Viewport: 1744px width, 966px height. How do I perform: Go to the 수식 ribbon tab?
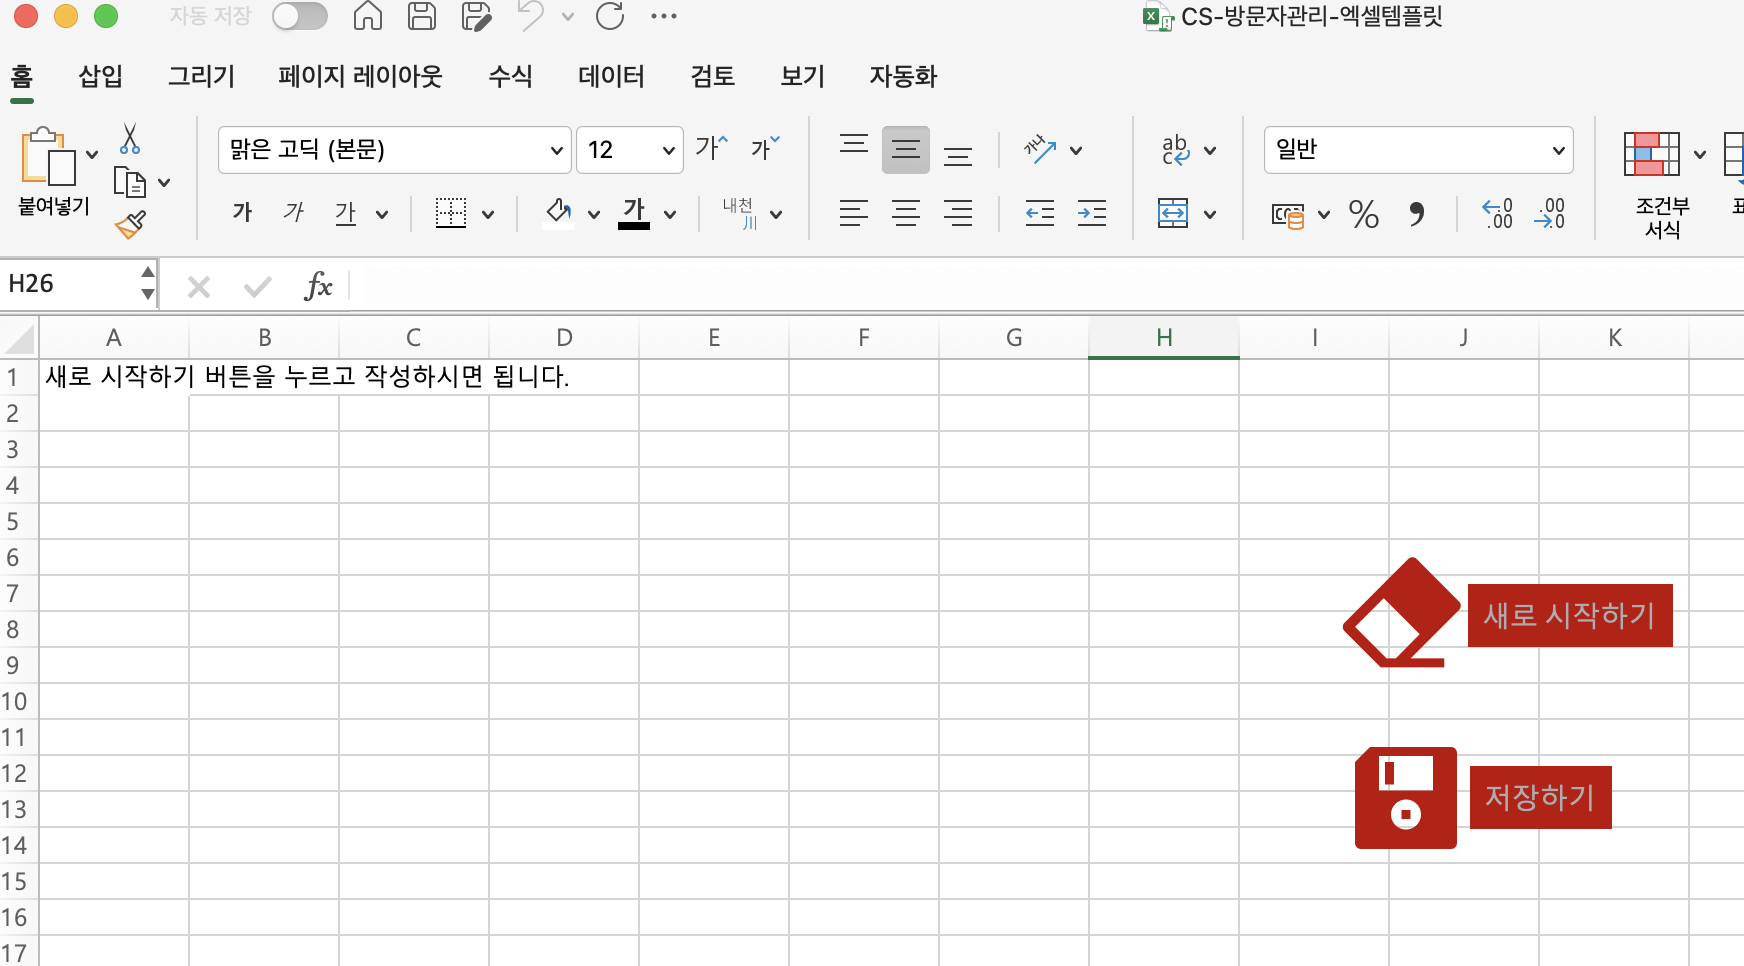pyautogui.click(x=510, y=76)
